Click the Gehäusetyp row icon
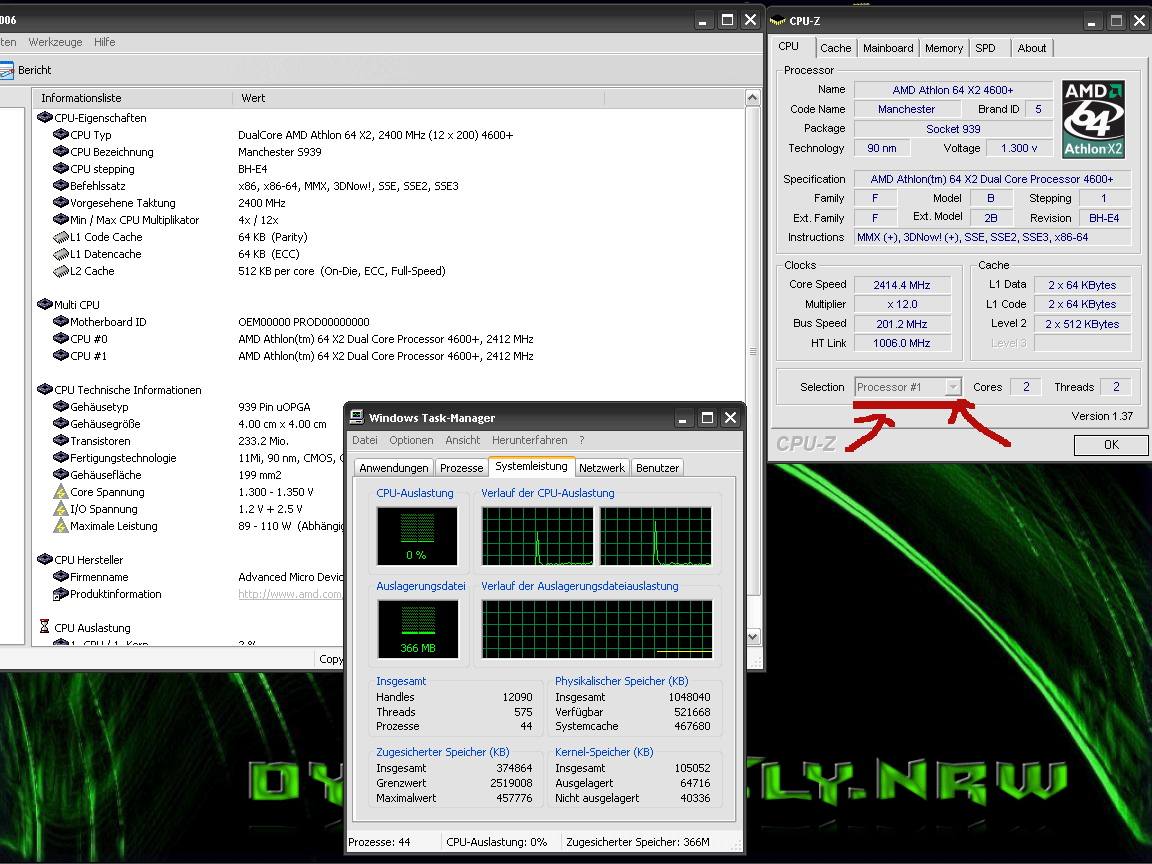1152x864 pixels. coord(61,406)
